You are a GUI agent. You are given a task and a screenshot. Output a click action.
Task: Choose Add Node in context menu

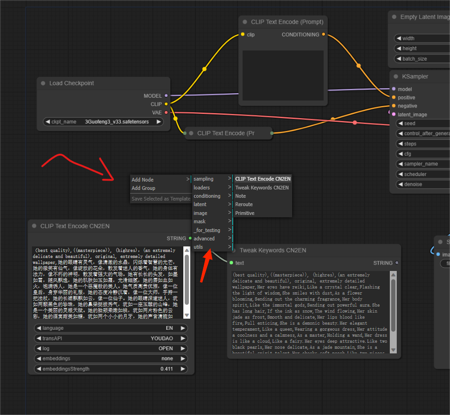pos(160,180)
